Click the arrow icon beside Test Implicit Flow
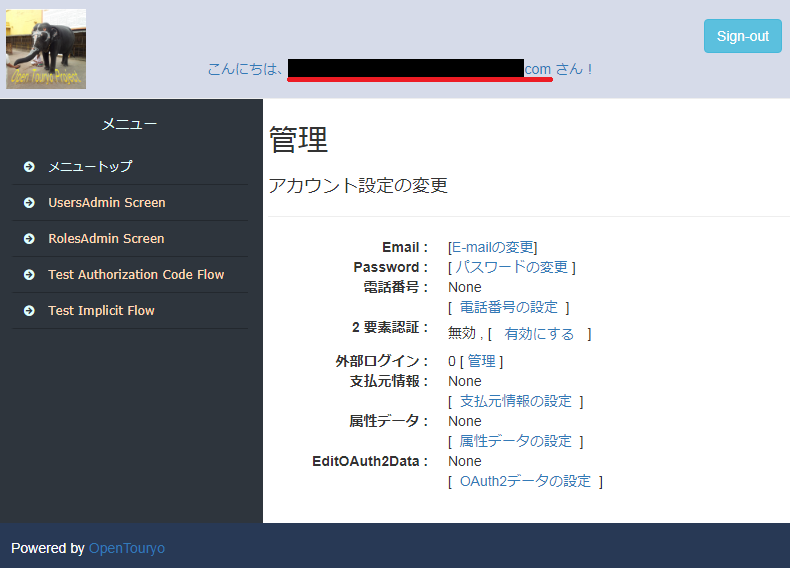 click(30, 311)
